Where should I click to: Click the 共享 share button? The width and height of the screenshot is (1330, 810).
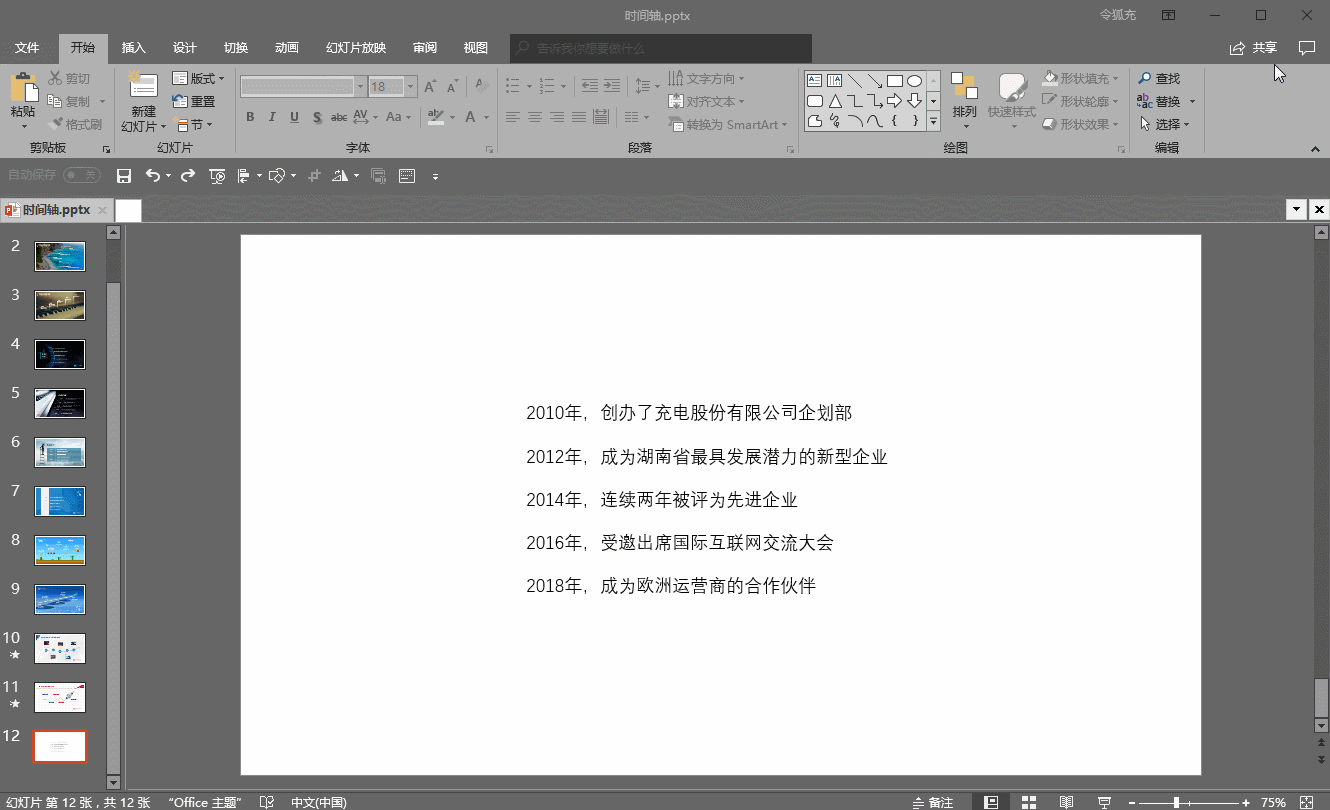coord(1254,48)
